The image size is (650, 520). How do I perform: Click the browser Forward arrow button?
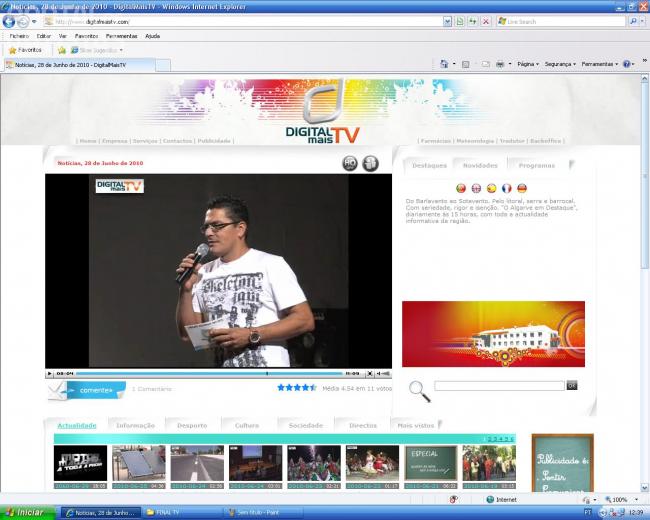23,22
